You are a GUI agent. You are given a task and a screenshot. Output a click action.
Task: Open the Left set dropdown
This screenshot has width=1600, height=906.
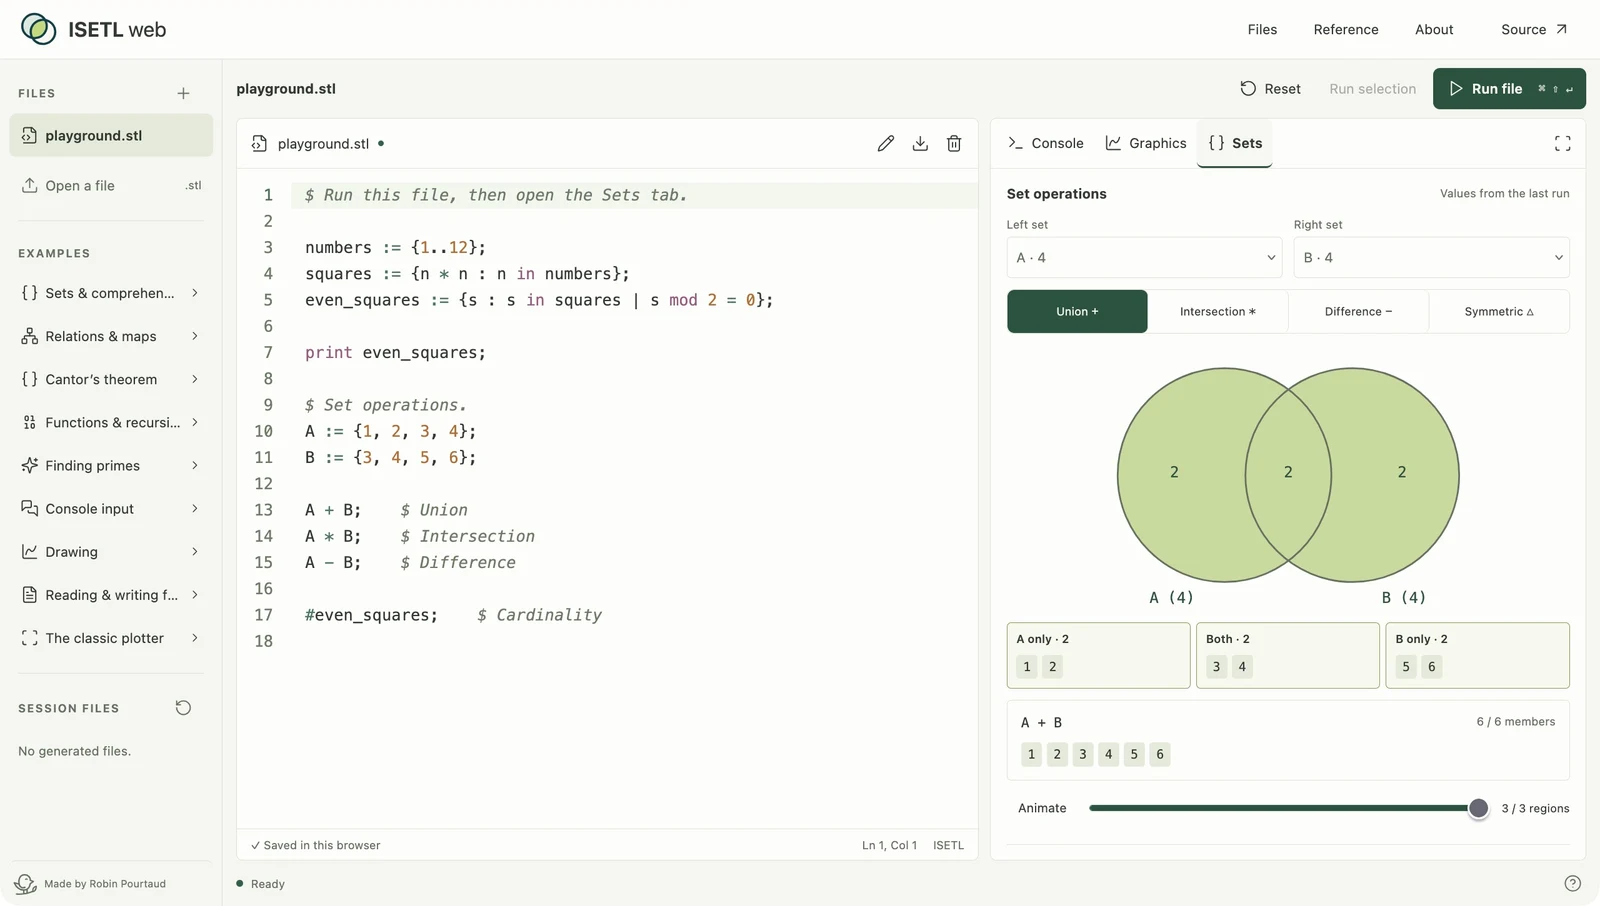click(1144, 257)
